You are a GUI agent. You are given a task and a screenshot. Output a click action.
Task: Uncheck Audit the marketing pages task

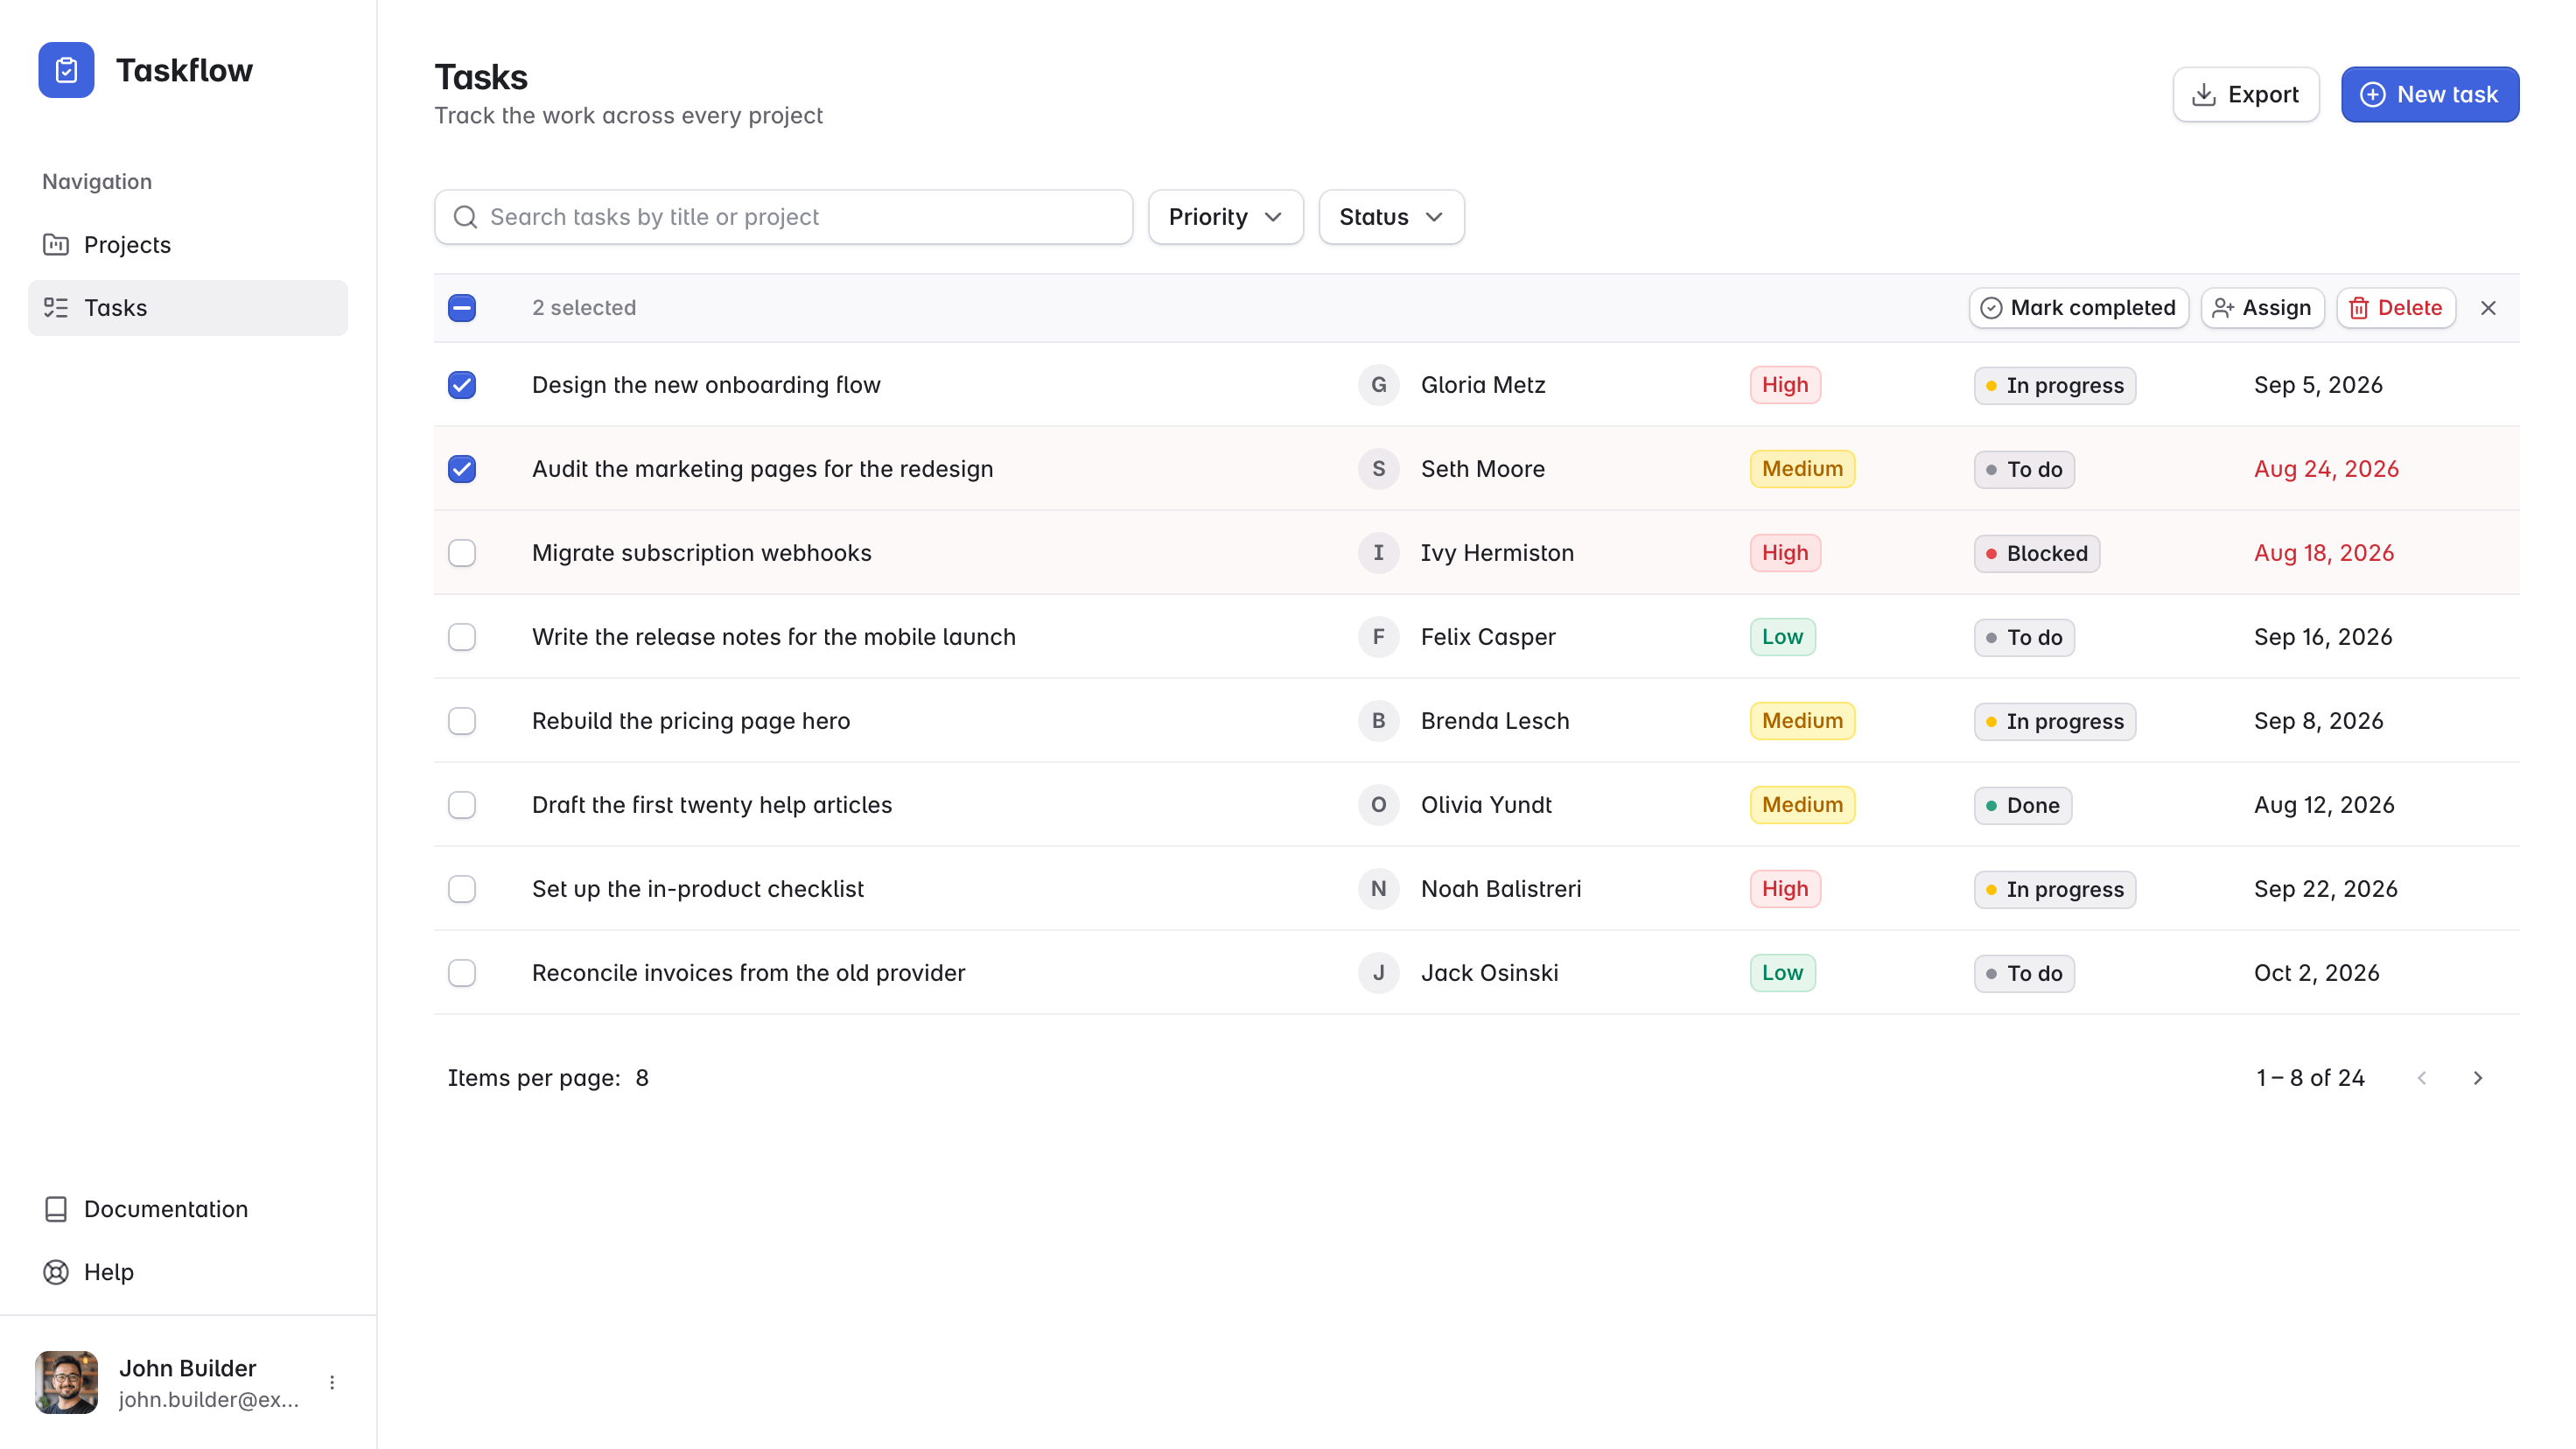point(462,469)
